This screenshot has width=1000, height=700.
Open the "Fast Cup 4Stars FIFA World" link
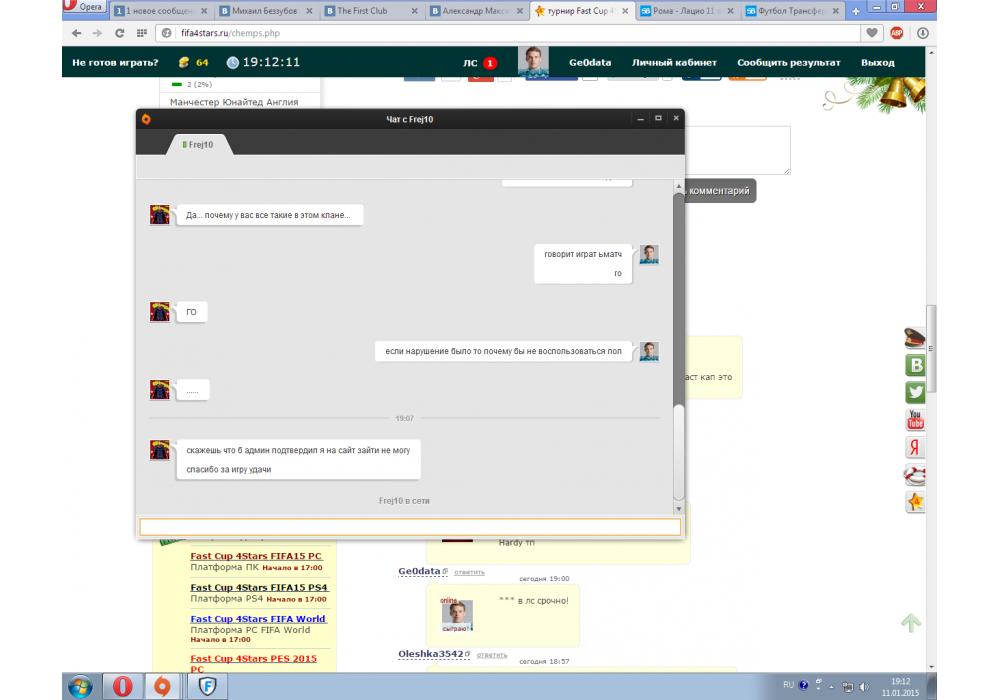[x=258, y=619]
